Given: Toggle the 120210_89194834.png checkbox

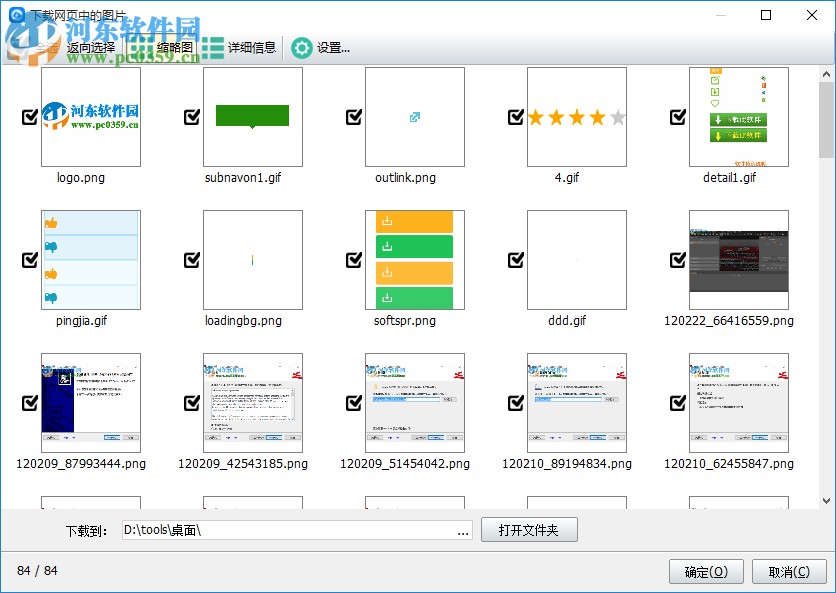Looking at the screenshot, I should (516, 403).
